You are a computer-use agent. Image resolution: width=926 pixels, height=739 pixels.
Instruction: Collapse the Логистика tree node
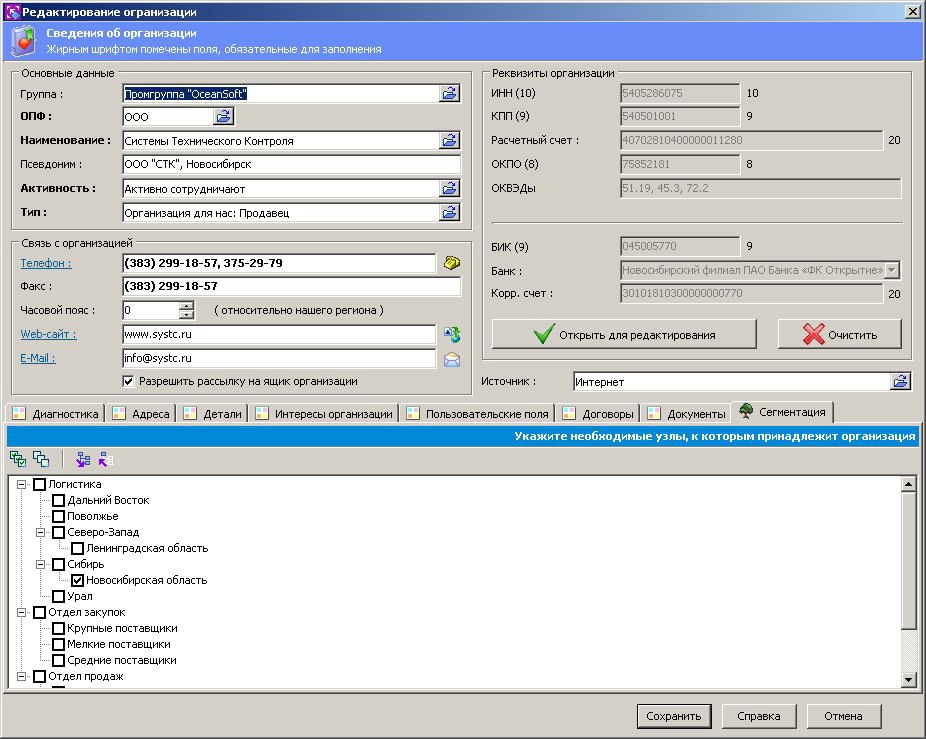pos(22,484)
